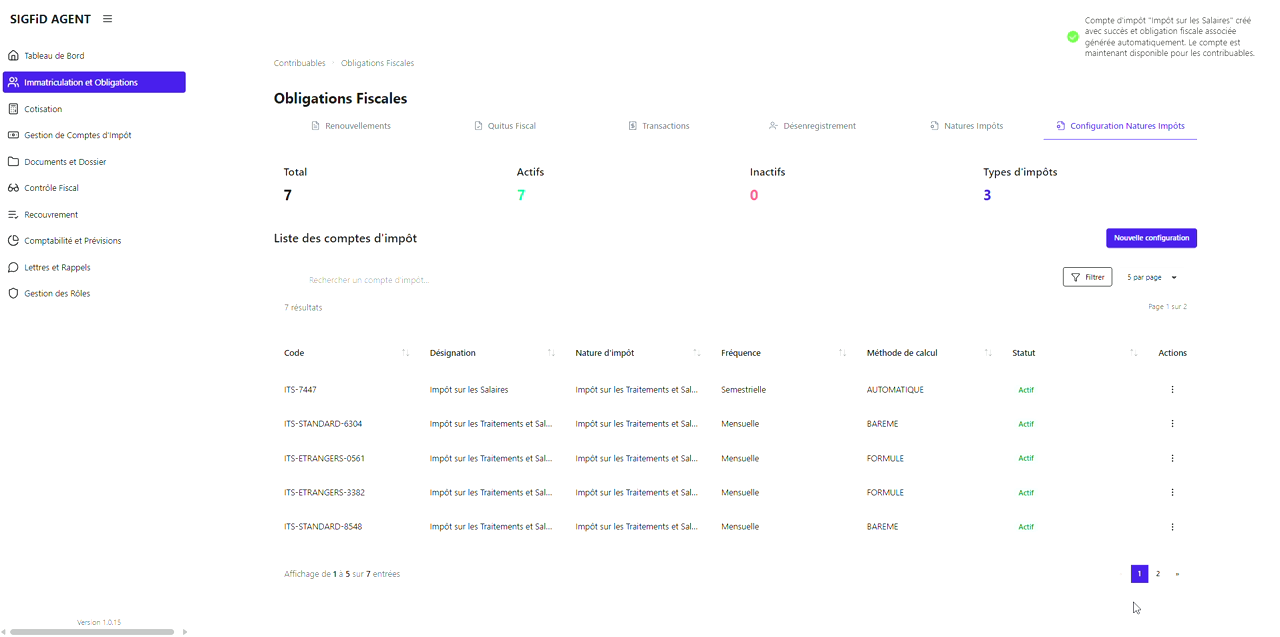
Task: Sort the table by the Code column
Action: (x=405, y=353)
